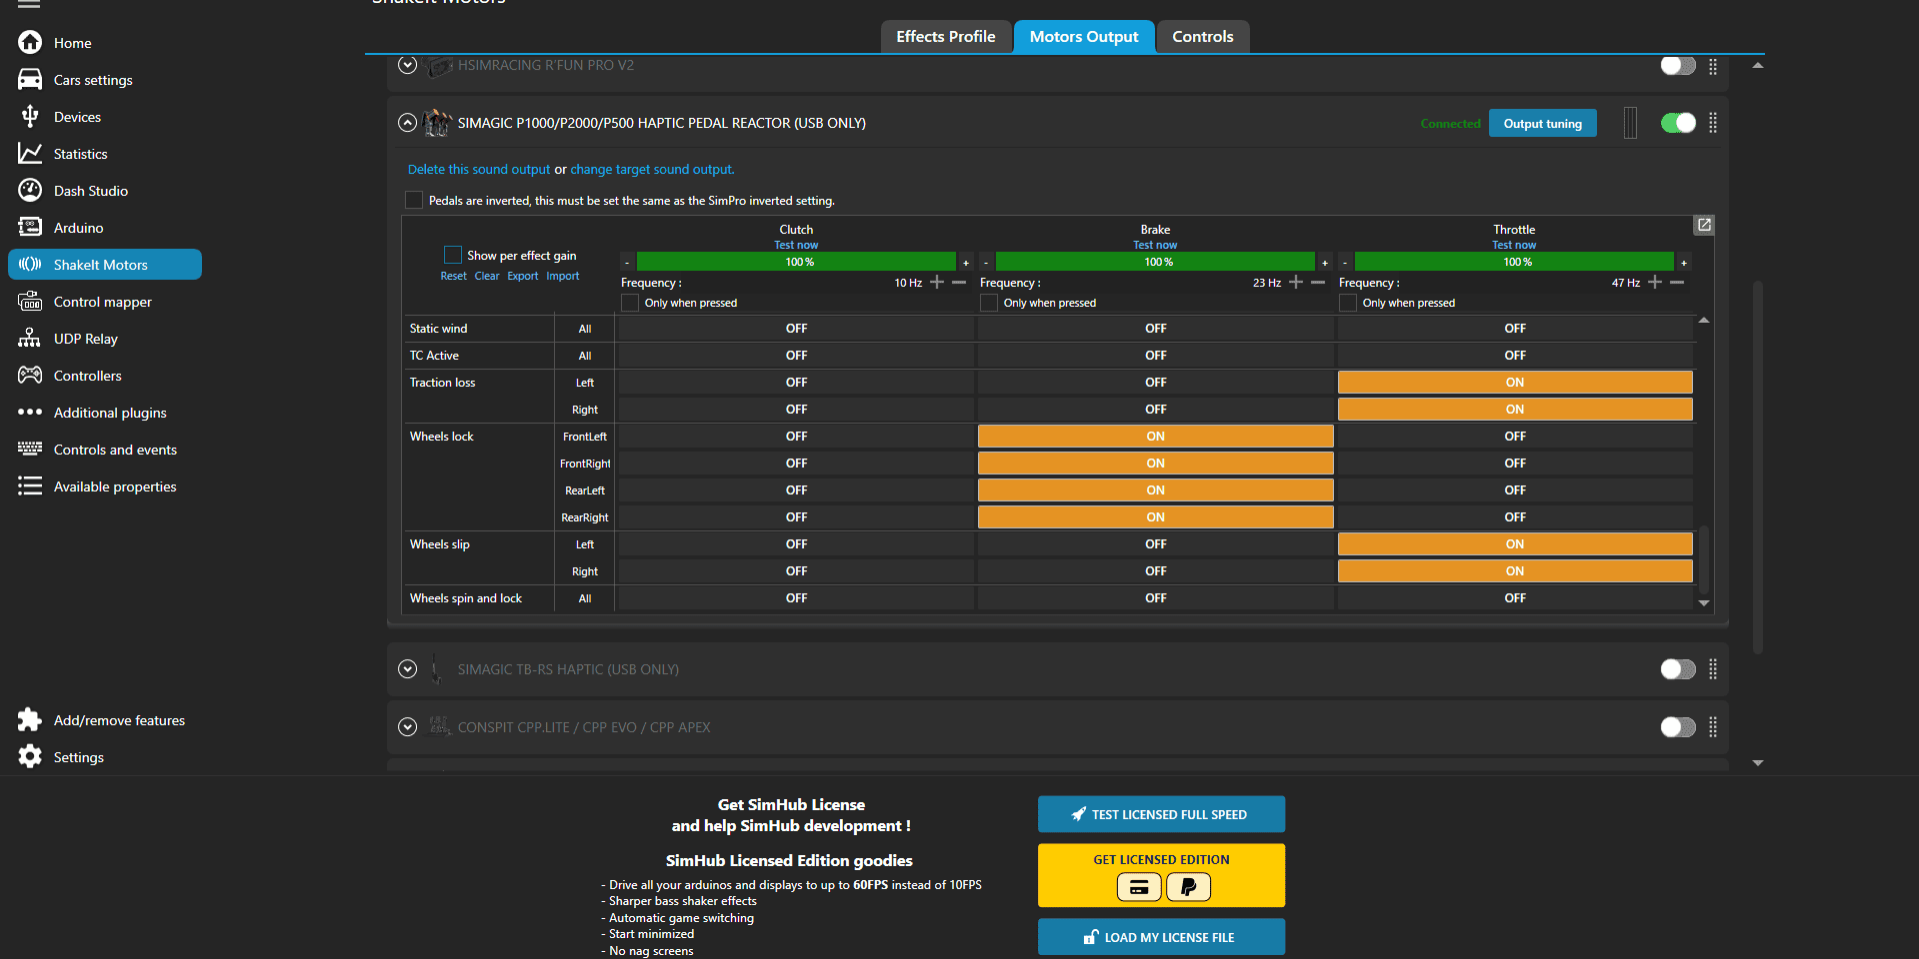The width and height of the screenshot is (1919, 959).
Task: Expand the CONSPIT CPP.LITE device section
Action: tap(407, 727)
